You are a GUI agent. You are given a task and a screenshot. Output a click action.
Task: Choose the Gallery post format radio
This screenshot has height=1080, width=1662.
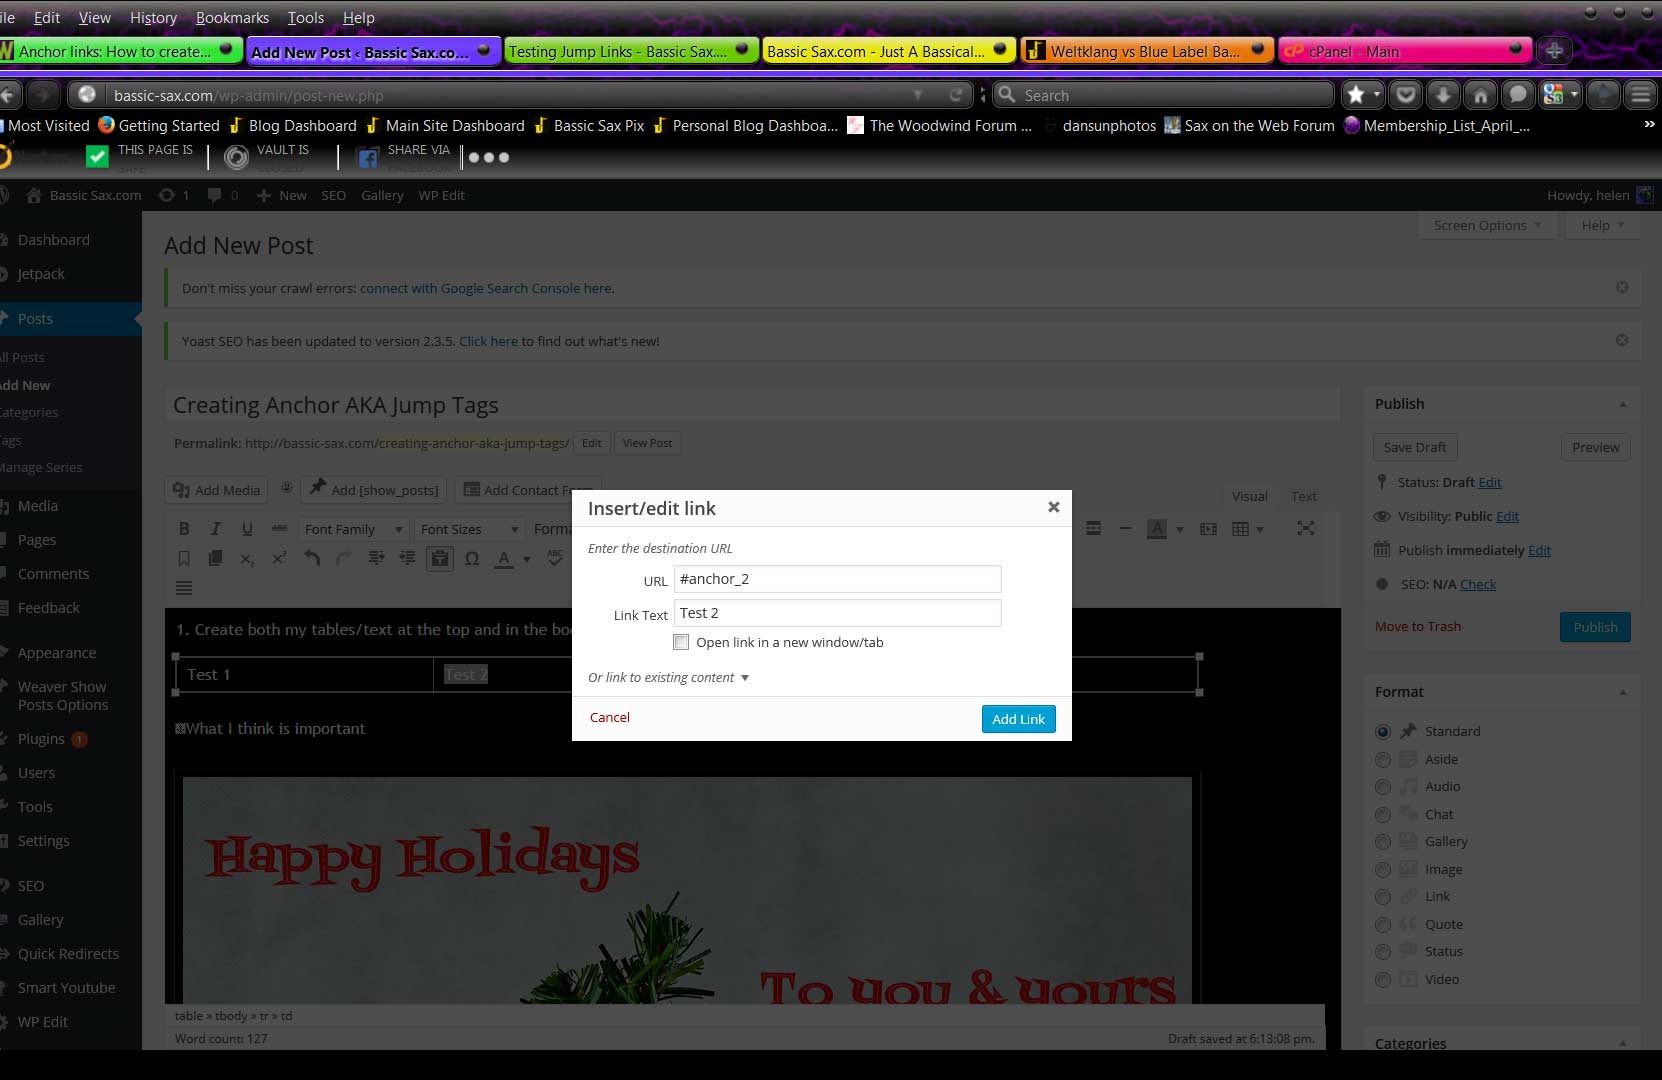pyautogui.click(x=1383, y=842)
